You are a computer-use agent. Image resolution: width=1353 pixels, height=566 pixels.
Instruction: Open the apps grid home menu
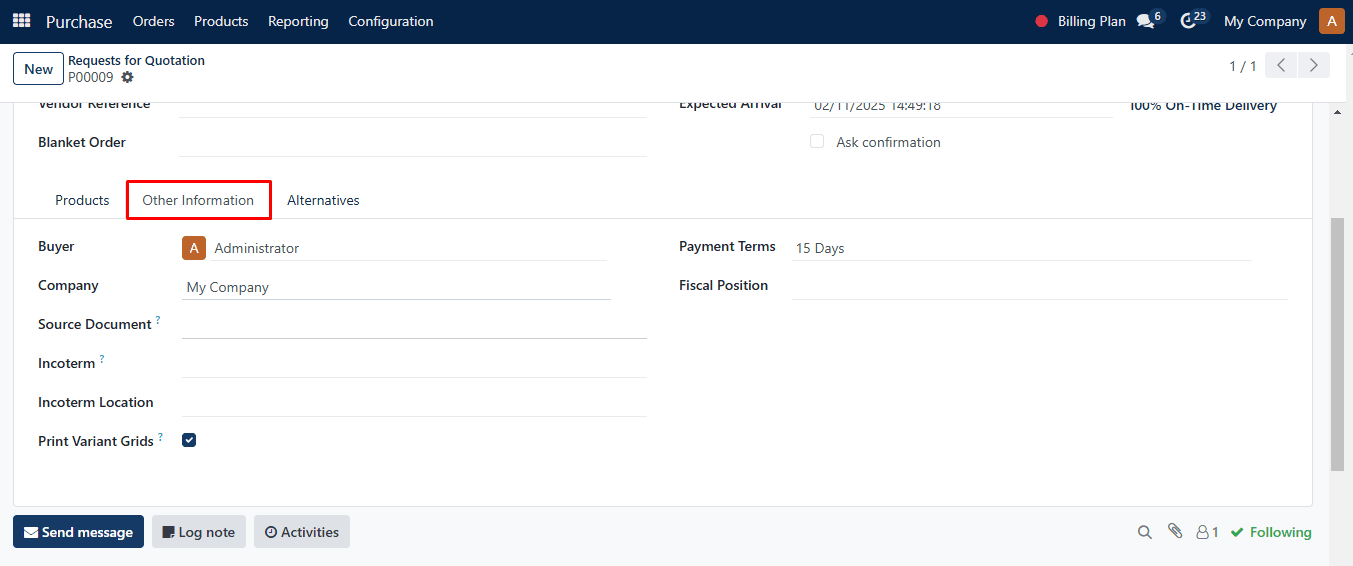click(21, 20)
